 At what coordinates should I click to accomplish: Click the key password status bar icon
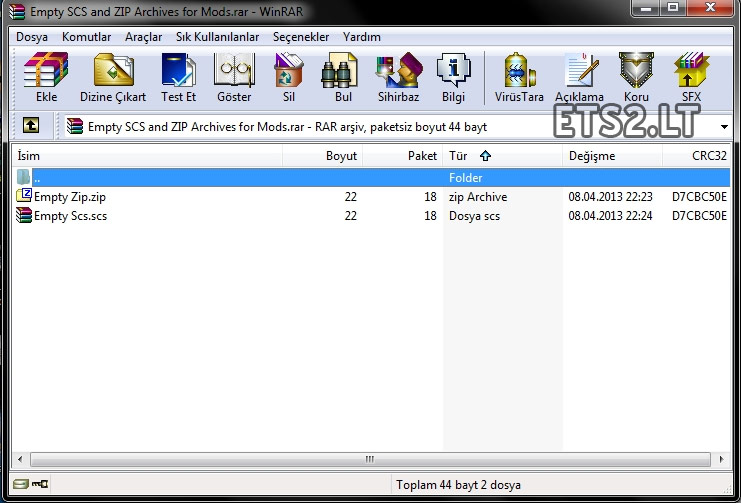[x=40, y=484]
